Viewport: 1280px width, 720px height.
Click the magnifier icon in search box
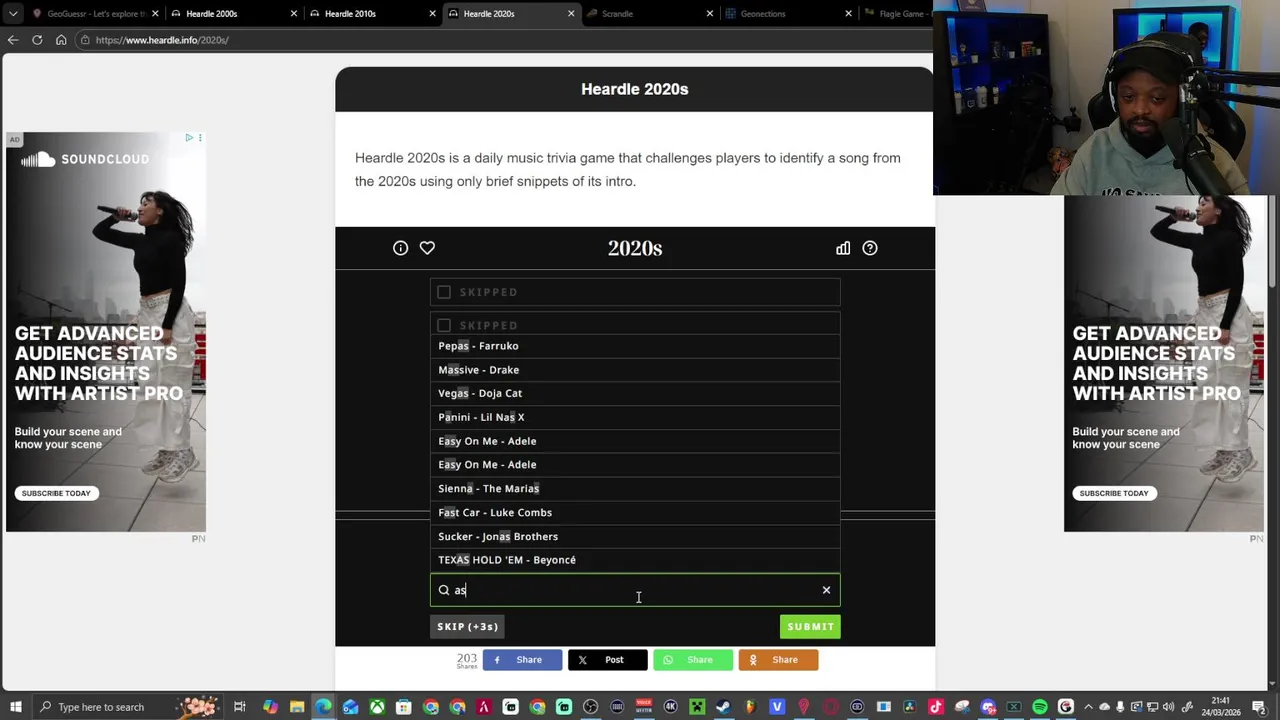pos(444,590)
